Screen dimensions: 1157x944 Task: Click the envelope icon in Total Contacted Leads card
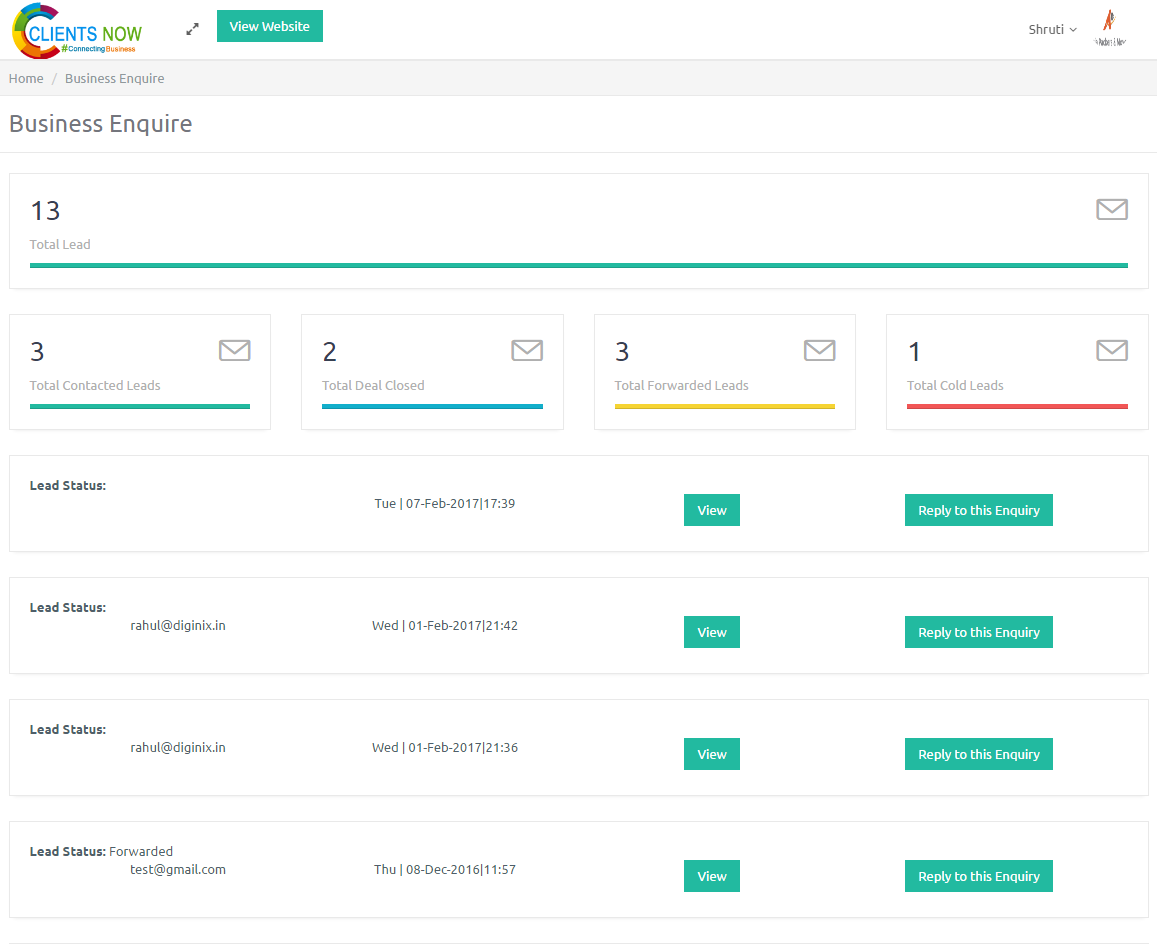click(235, 351)
